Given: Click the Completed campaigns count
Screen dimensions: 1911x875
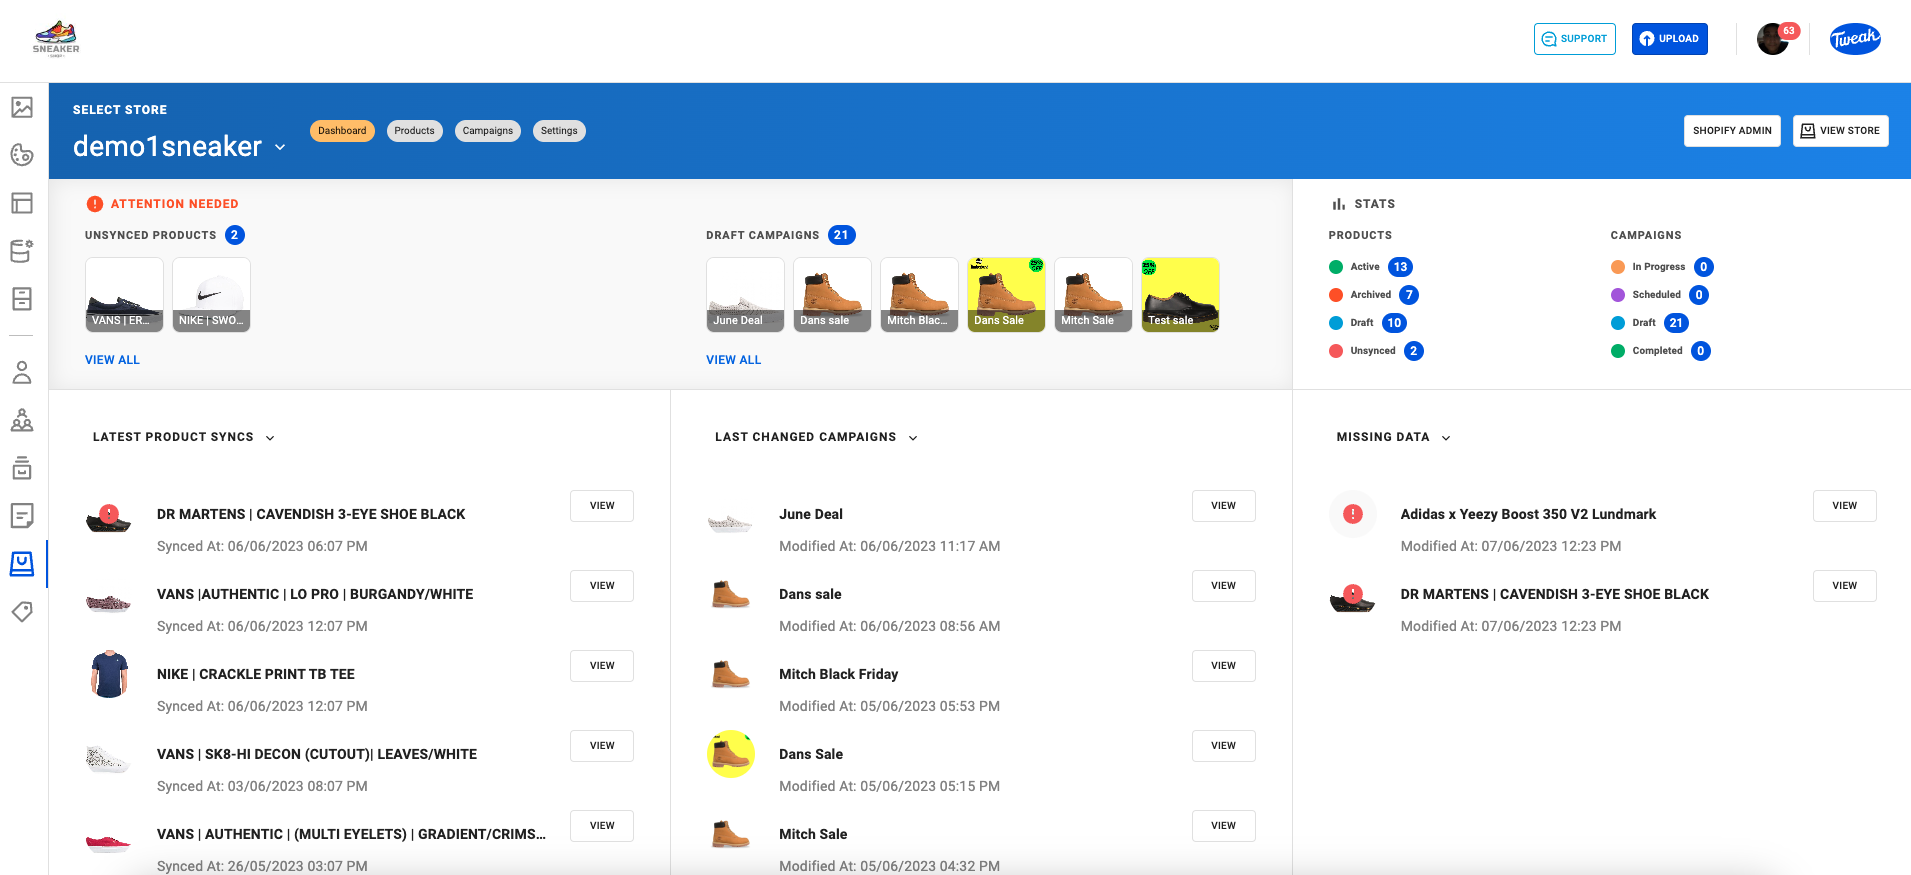Looking at the screenshot, I should 1701,351.
